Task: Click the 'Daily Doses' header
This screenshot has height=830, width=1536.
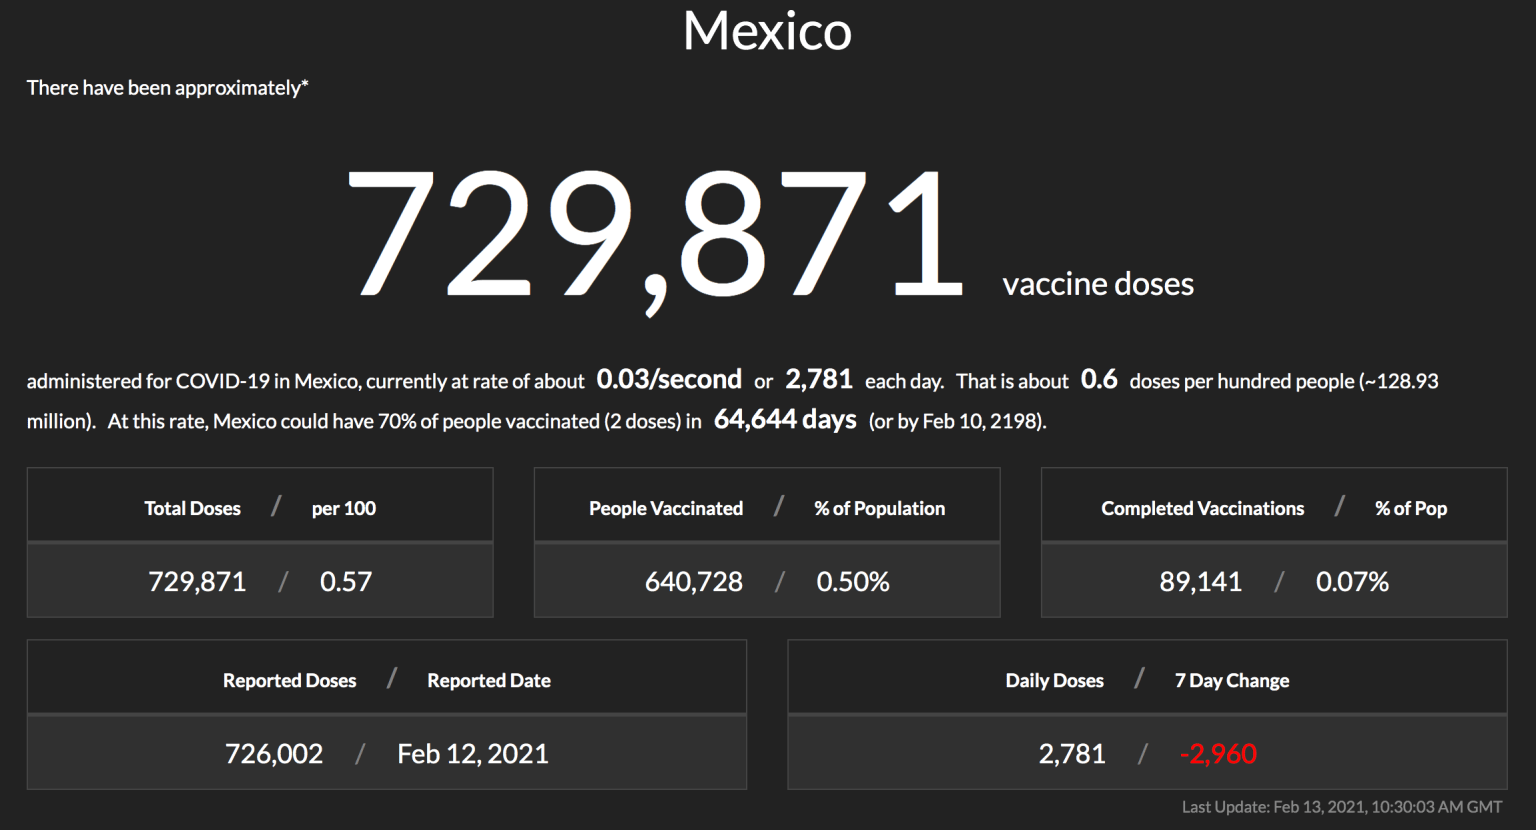Action: point(1054,681)
